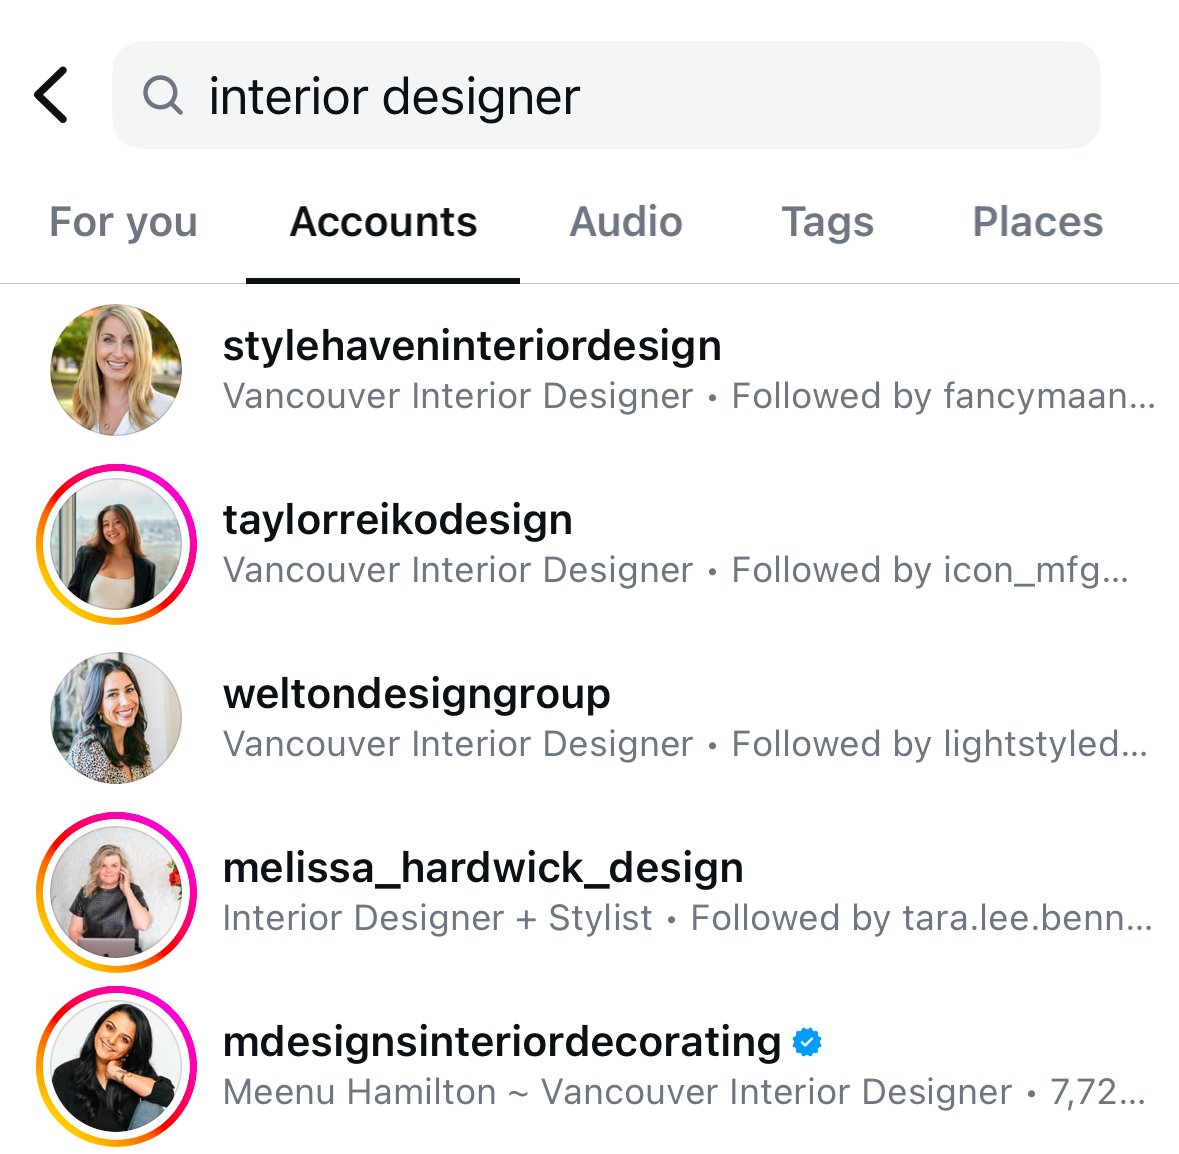The height and width of the screenshot is (1154, 1179).
Task: Switch to the Tags tab
Action: click(827, 222)
